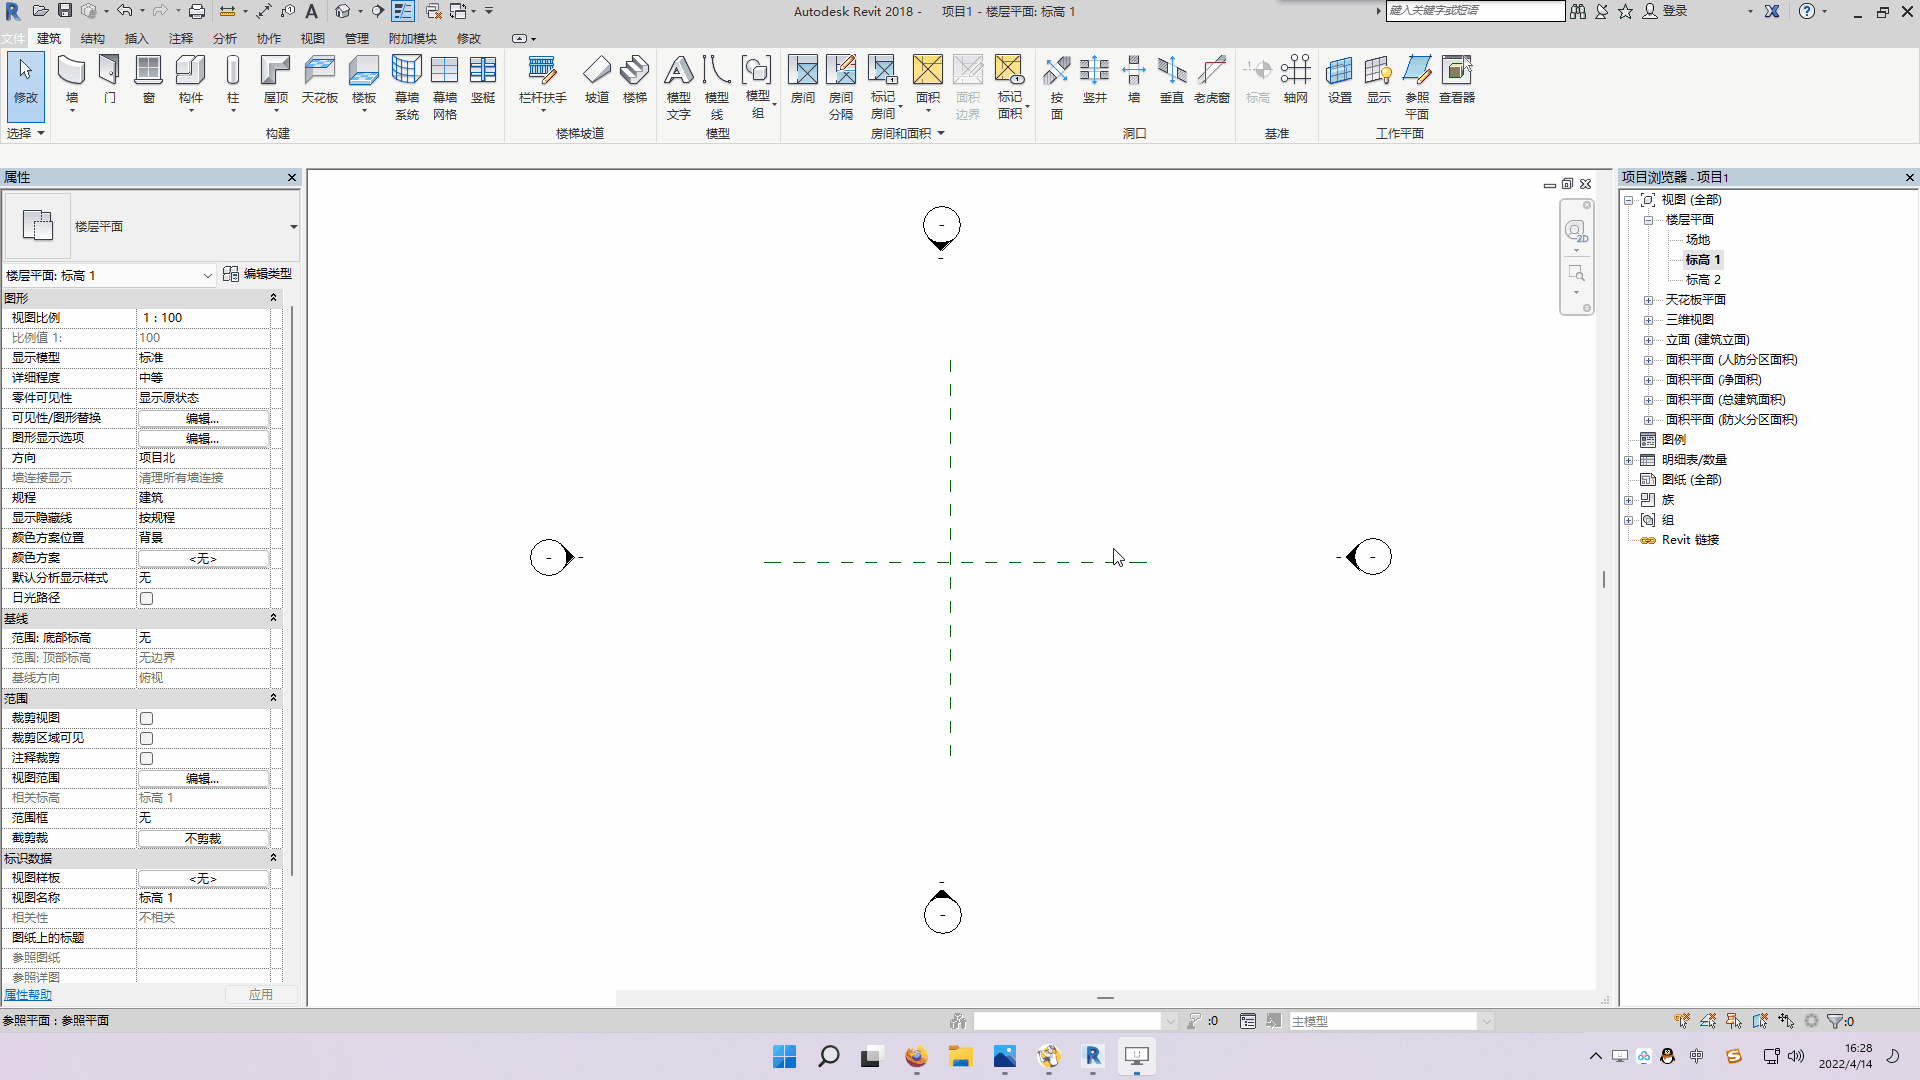Click the search keyword input field

click(1474, 11)
